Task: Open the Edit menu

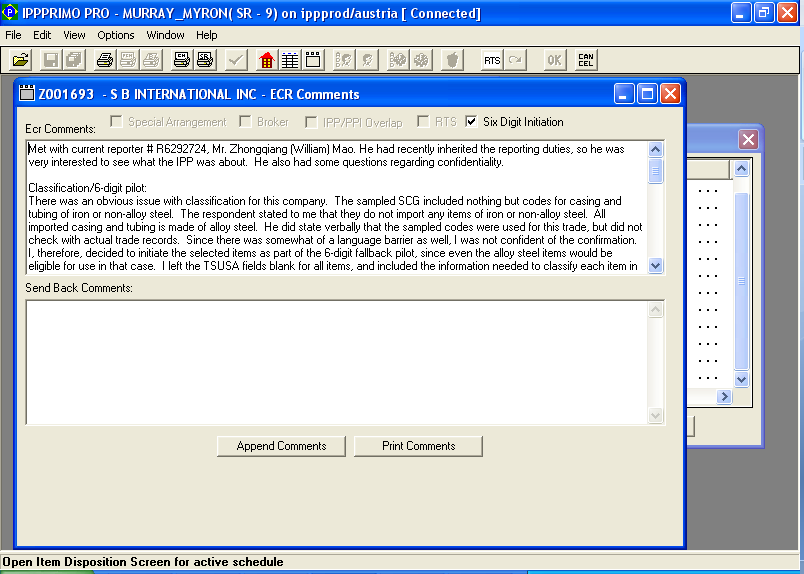Action: point(42,35)
